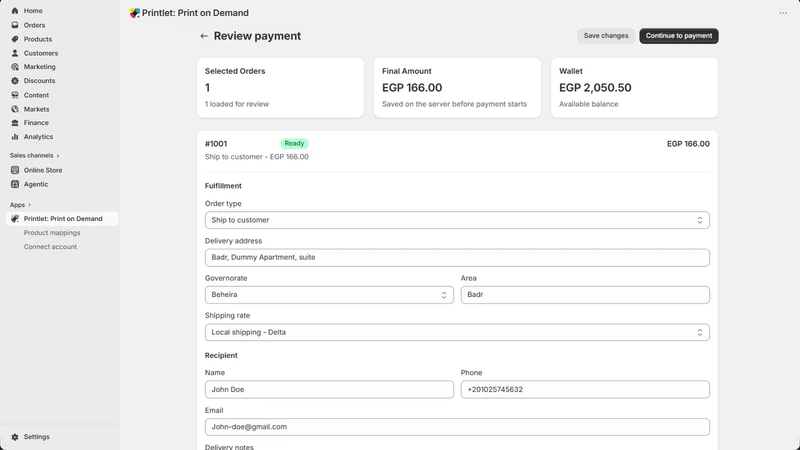
Task: Open the Online Store sales channel
Action: (43, 170)
